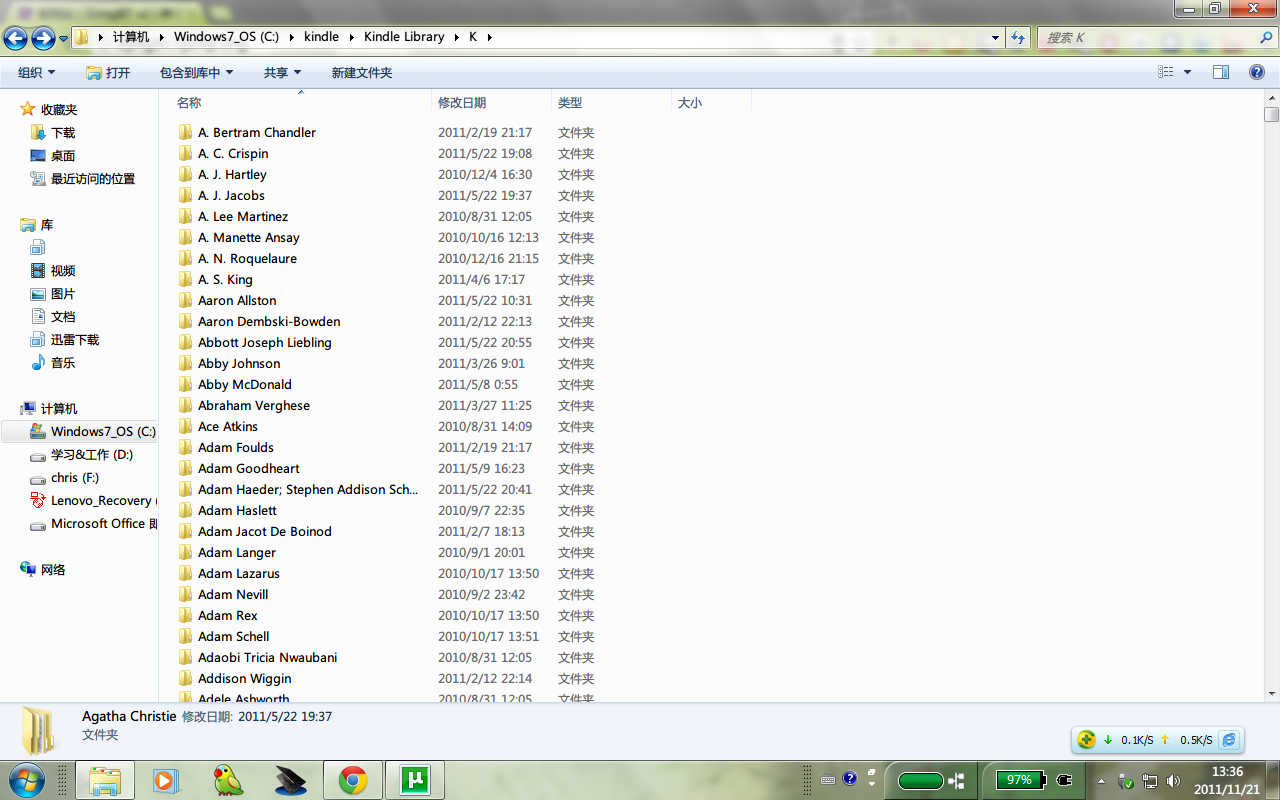The image size is (1280, 800).
Task: Select the Adaobi Tricia Nwaubani folder
Action: [267, 657]
